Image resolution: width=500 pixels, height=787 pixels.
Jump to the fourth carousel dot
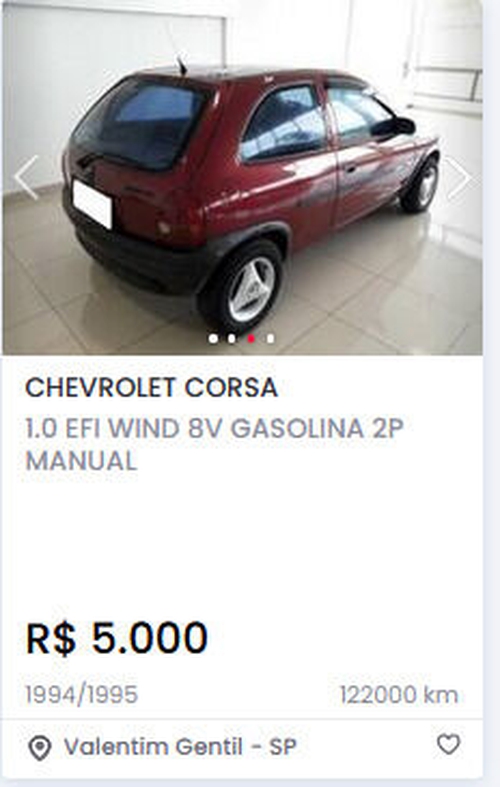coord(270,339)
